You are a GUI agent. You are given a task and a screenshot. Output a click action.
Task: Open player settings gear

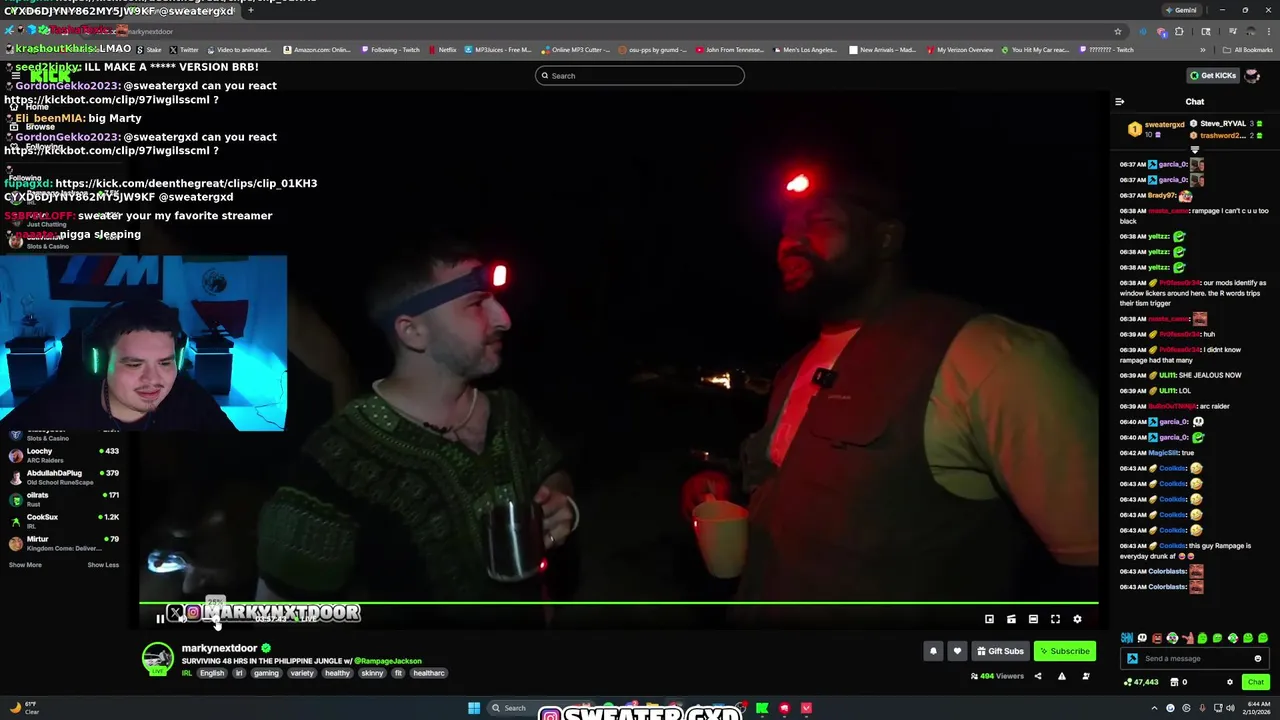click(x=1077, y=619)
